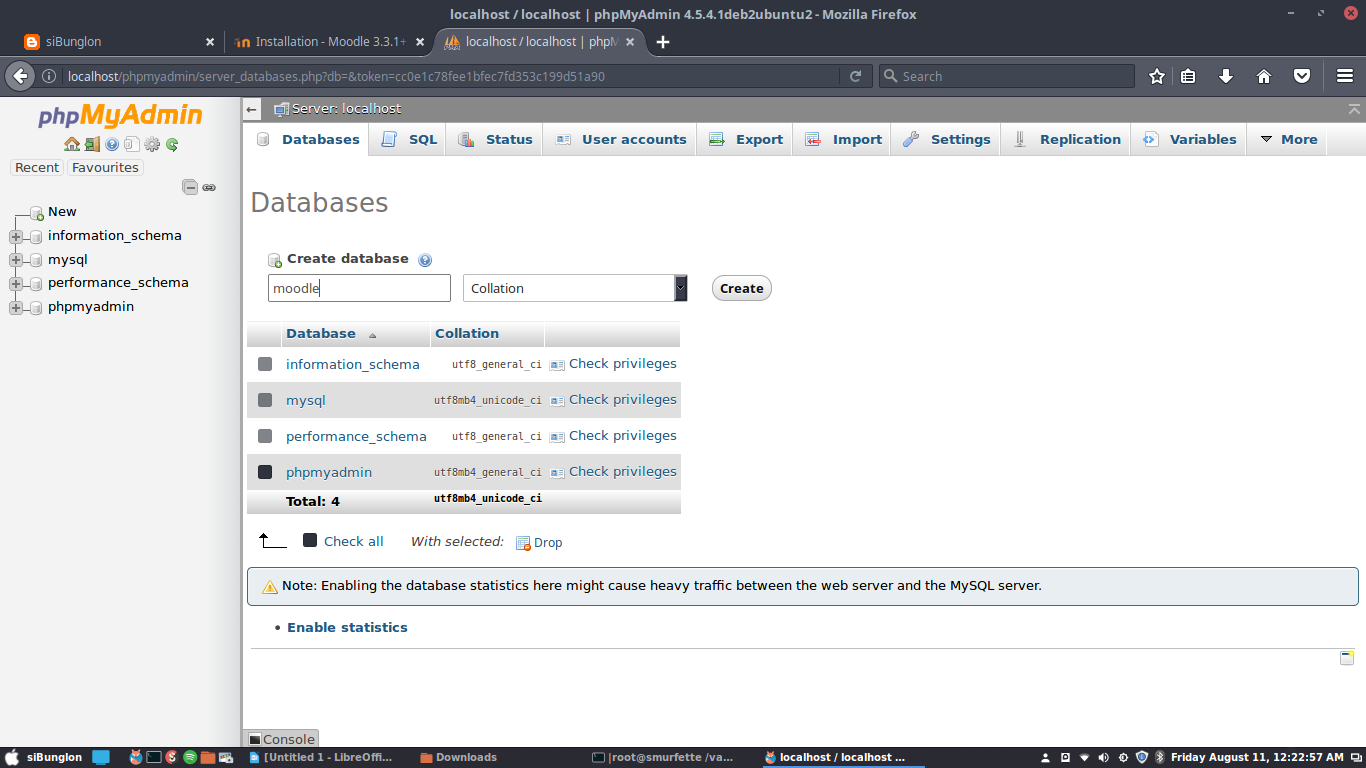The image size is (1366, 768).
Task: Sort by Database column header
Action: [321, 333]
